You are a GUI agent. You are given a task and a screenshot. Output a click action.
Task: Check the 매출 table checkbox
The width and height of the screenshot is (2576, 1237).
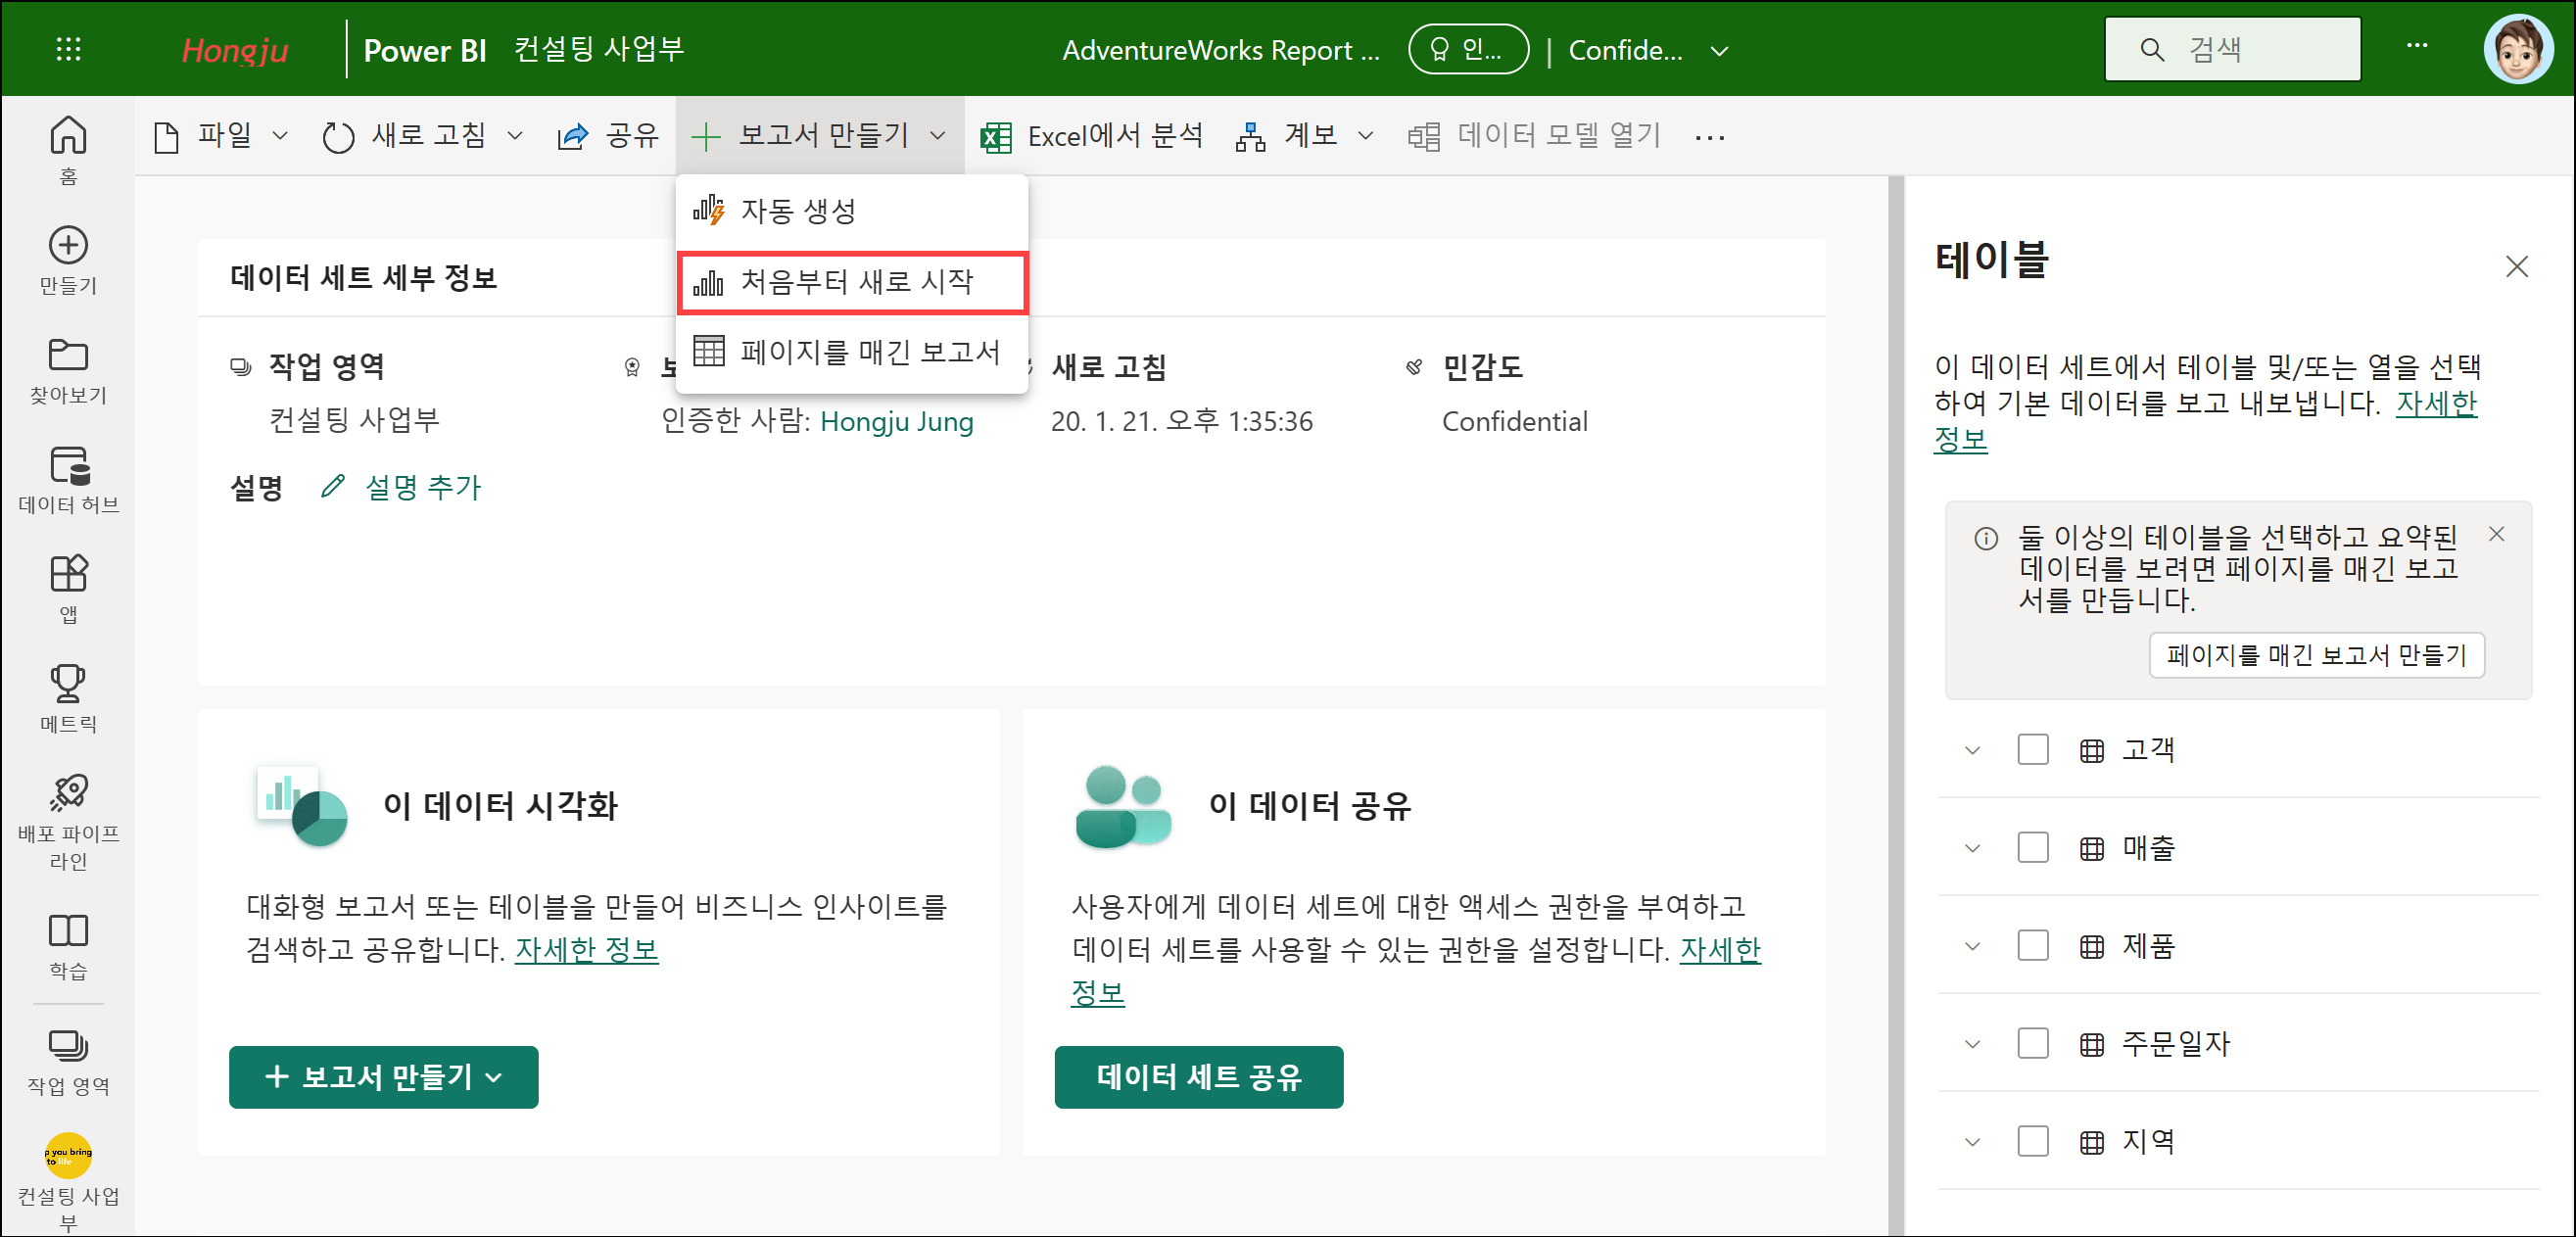[2032, 847]
